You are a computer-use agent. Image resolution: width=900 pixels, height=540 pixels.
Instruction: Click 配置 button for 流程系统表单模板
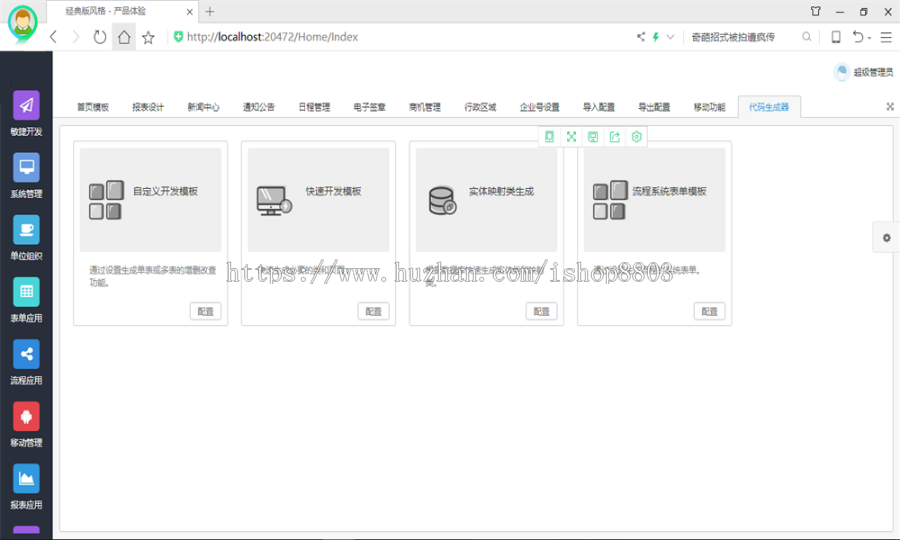709,311
